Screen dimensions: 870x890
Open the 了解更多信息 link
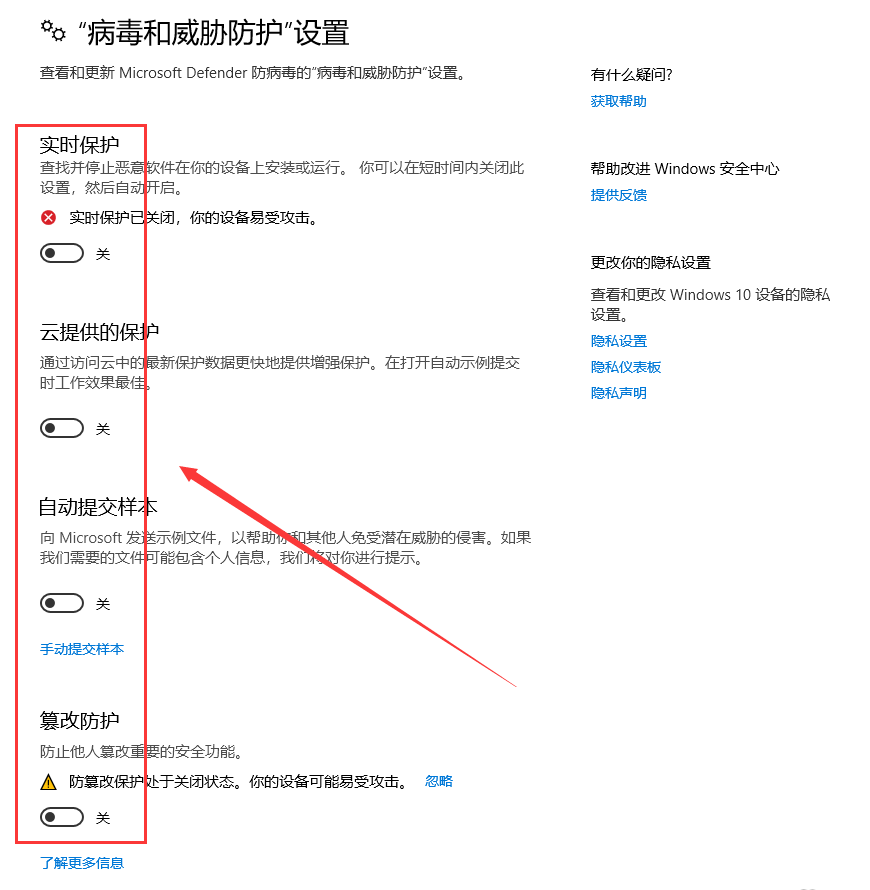[x=82, y=863]
